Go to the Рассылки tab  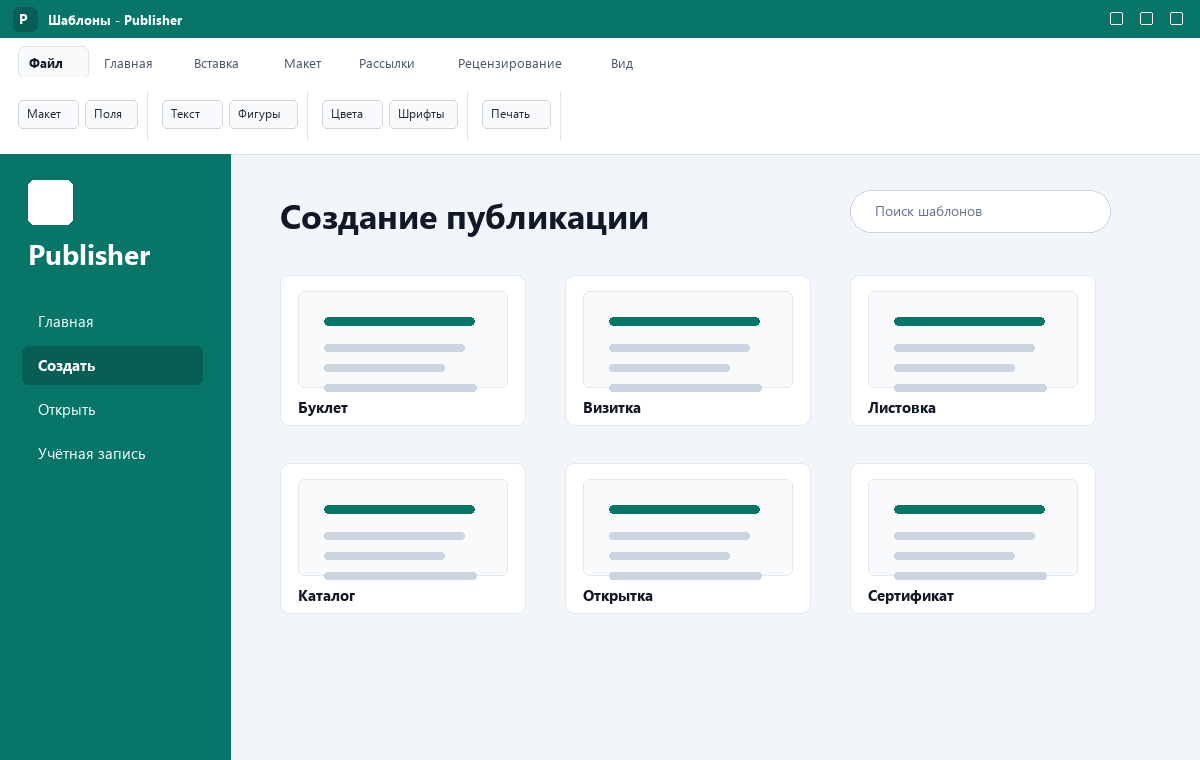pos(387,63)
